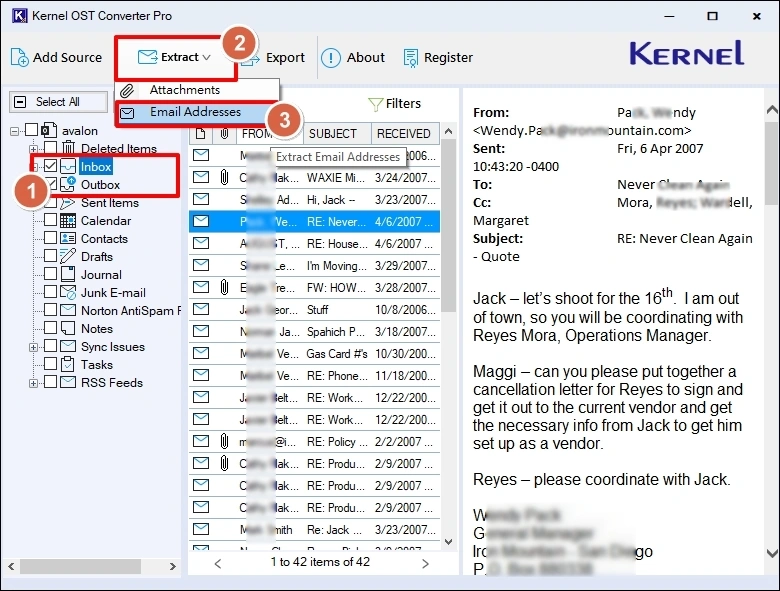780x591 pixels.
Task: Click the attachment column header icon
Action: tap(224, 134)
